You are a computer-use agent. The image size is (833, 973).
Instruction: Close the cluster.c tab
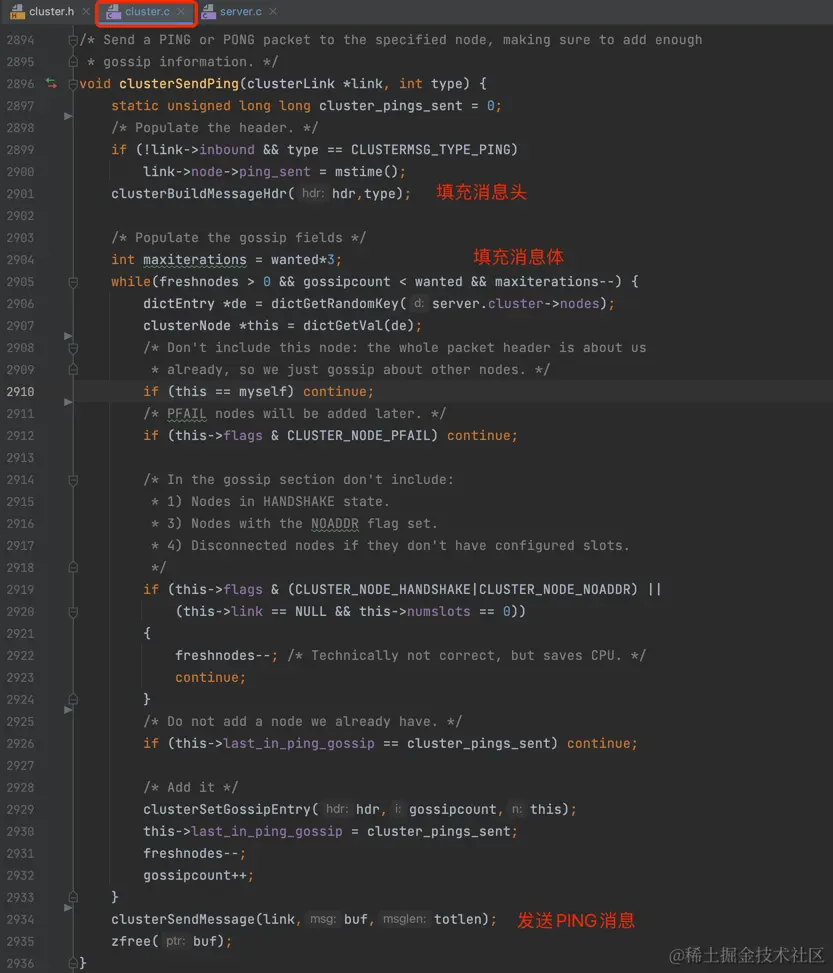click(x=181, y=11)
